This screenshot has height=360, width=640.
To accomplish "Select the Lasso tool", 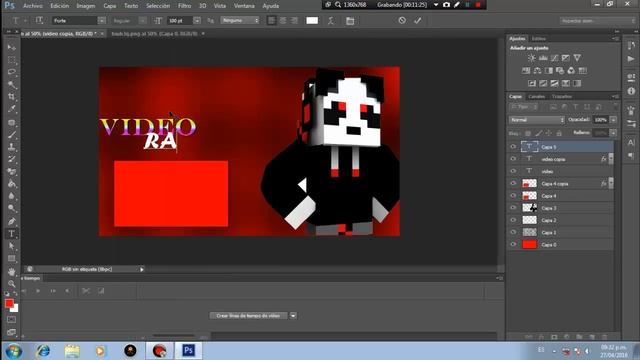I will click(11, 72).
